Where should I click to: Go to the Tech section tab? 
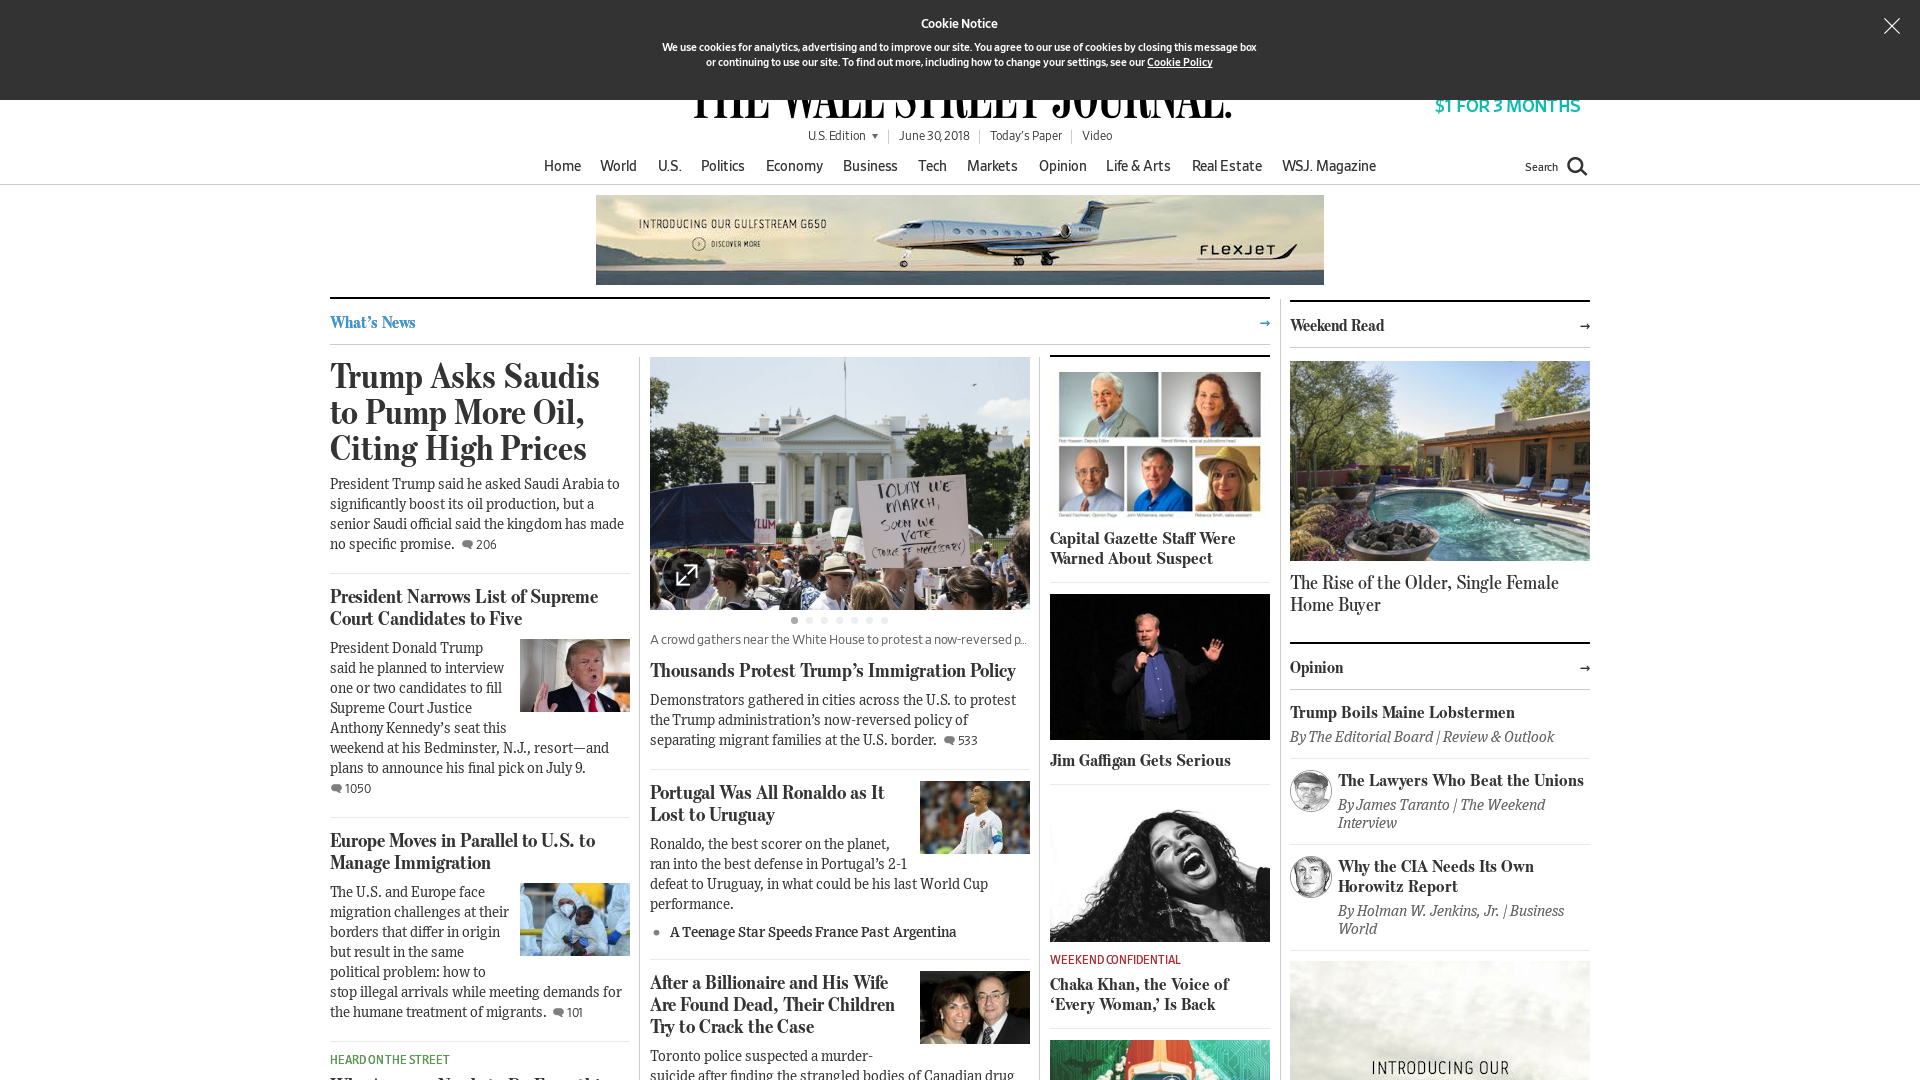[x=931, y=166]
